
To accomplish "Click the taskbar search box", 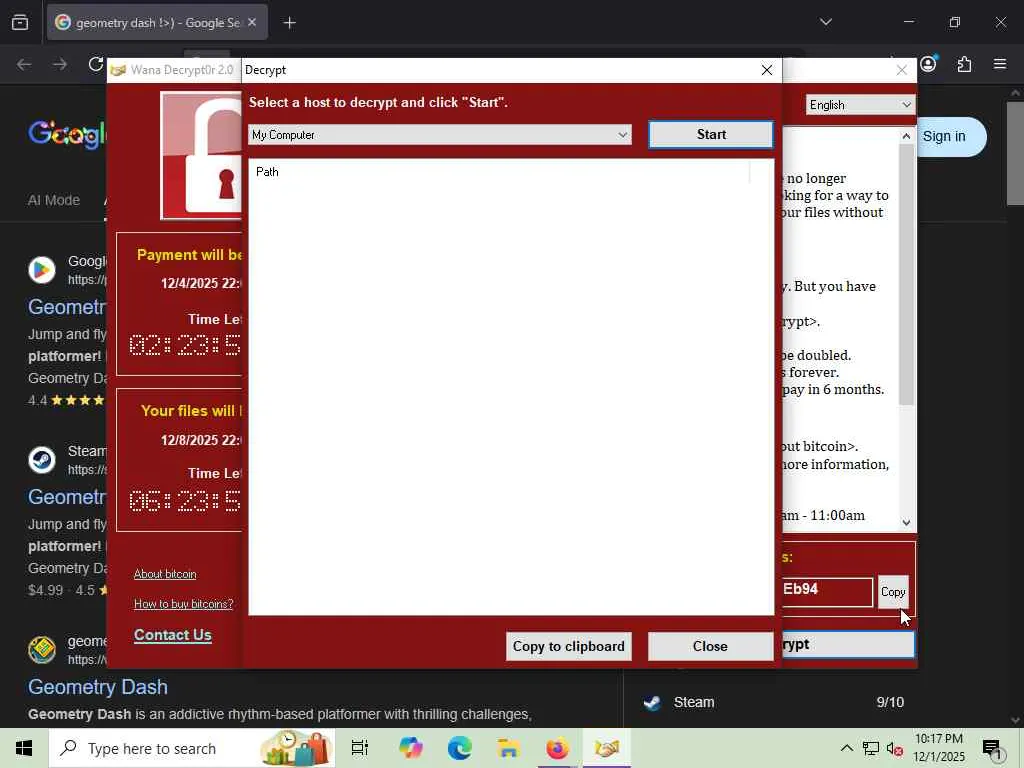I will coord(192,748).
